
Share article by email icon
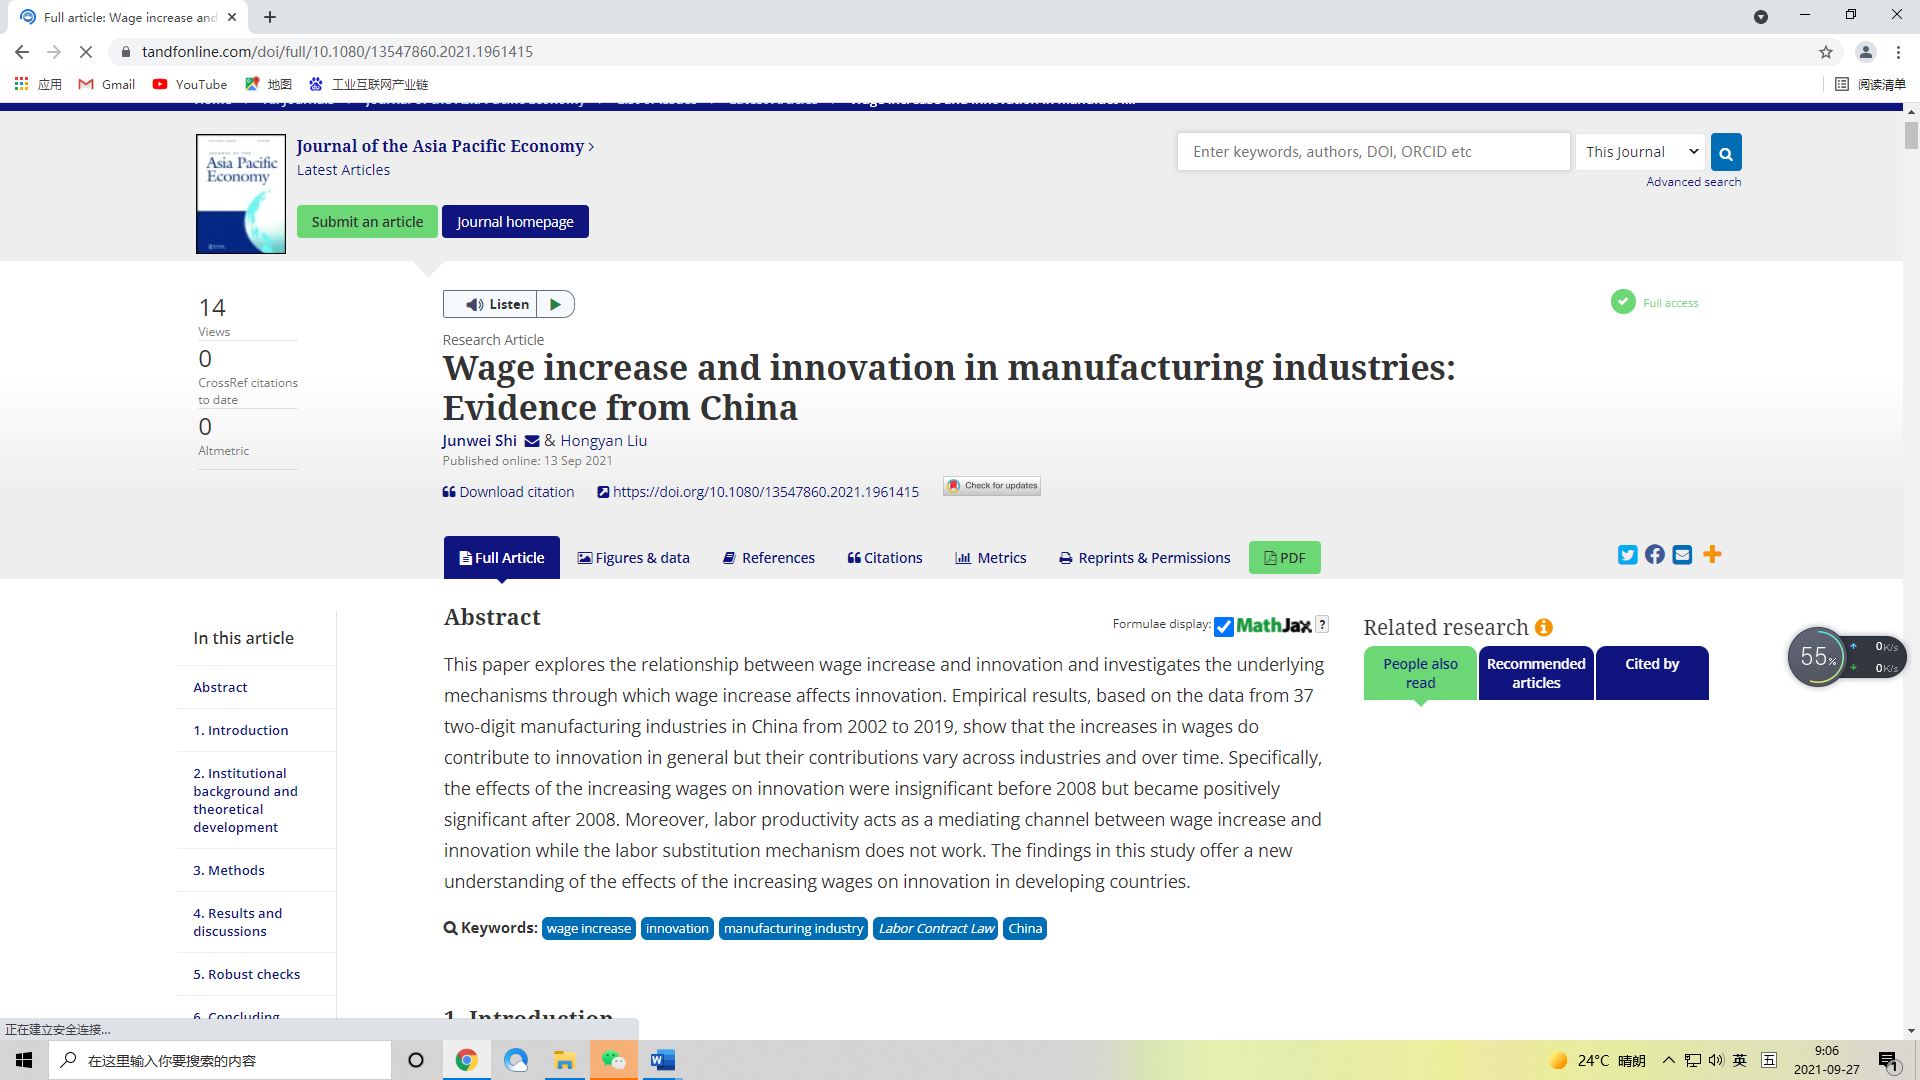(x=1682, y=555)
